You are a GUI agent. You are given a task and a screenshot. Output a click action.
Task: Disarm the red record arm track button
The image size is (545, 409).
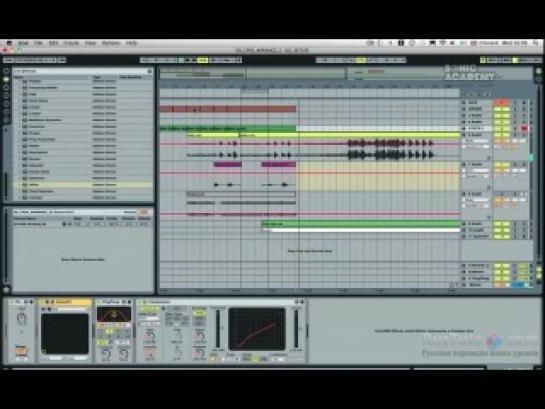pyautogui.click(x=524, y=129)
